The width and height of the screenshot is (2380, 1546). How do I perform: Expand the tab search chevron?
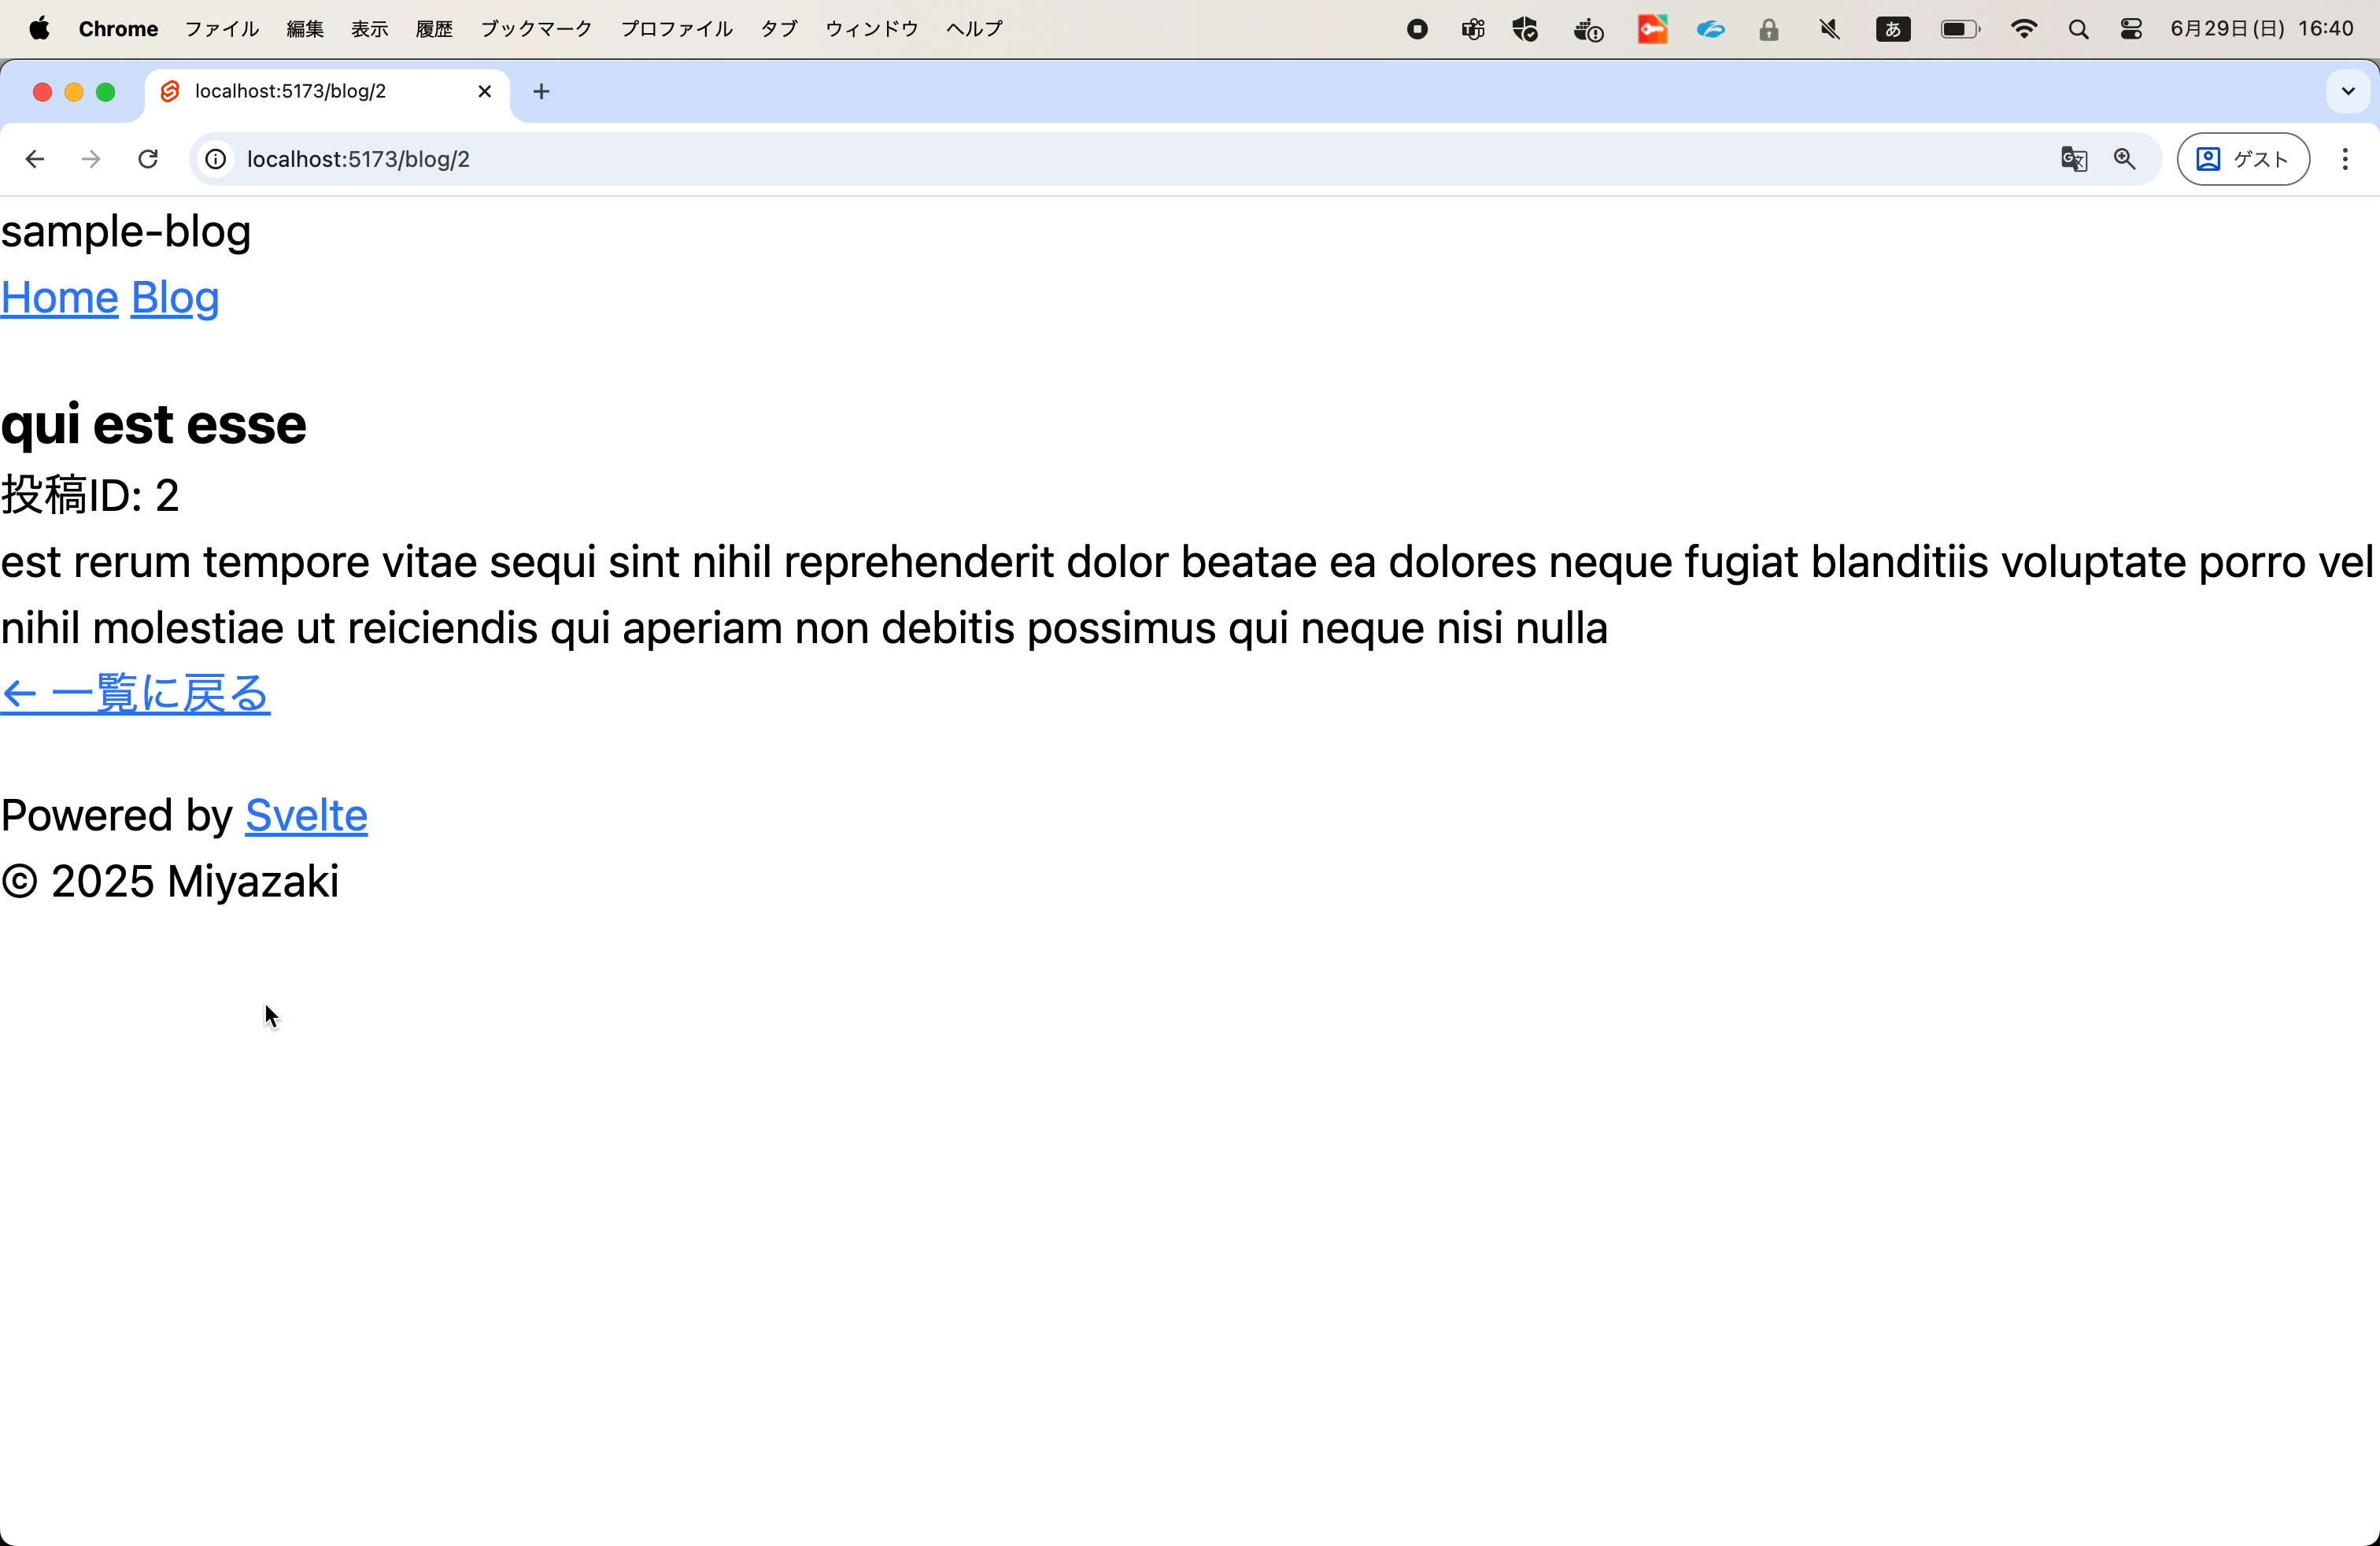[x=2348, y=91]
